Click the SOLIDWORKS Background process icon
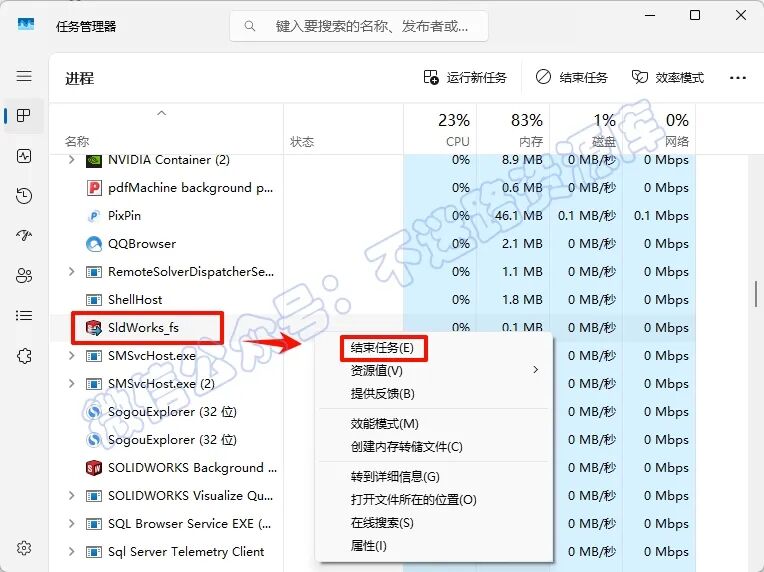The height and width of the screenshot is (572, 764). coord(94,468)
